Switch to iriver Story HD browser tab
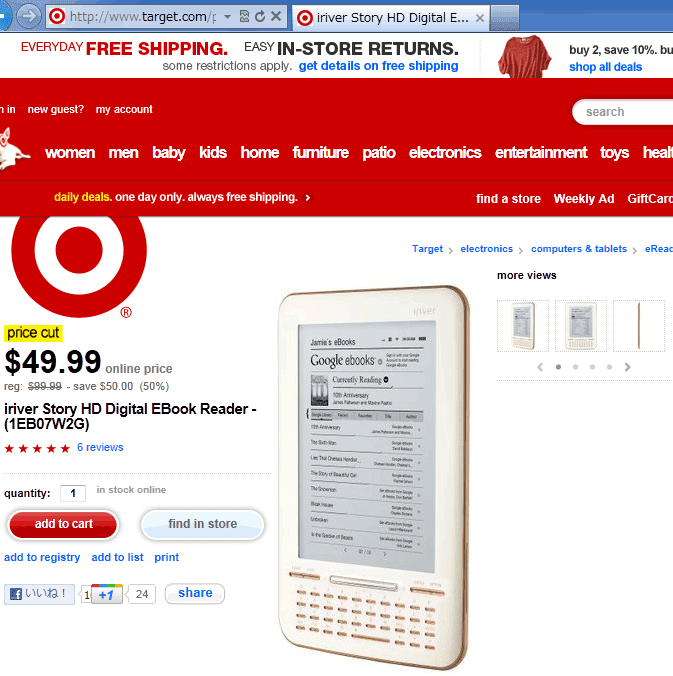This screenshot has height=676, width=673. point(391,18)
